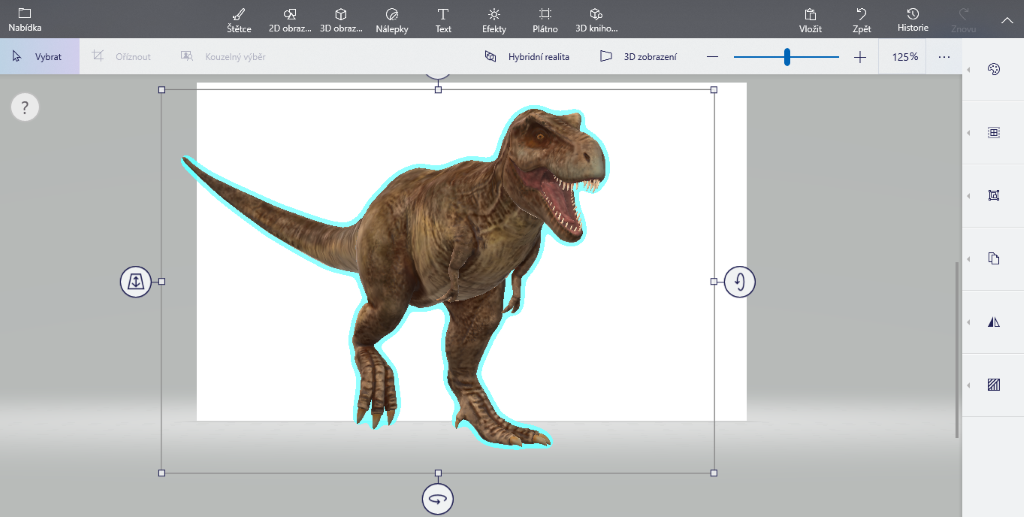Image resolution: width=1024 pixels, height=517 pixels.
Task: Click the Vybrat select button
Action: [x=38, y=57]
